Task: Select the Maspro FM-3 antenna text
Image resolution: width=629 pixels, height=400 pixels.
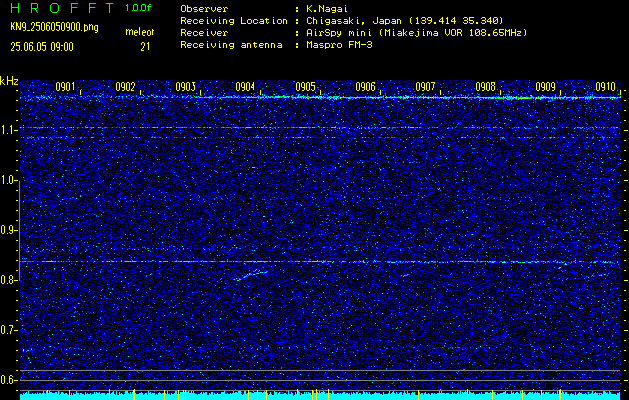Action: point(339,45)
